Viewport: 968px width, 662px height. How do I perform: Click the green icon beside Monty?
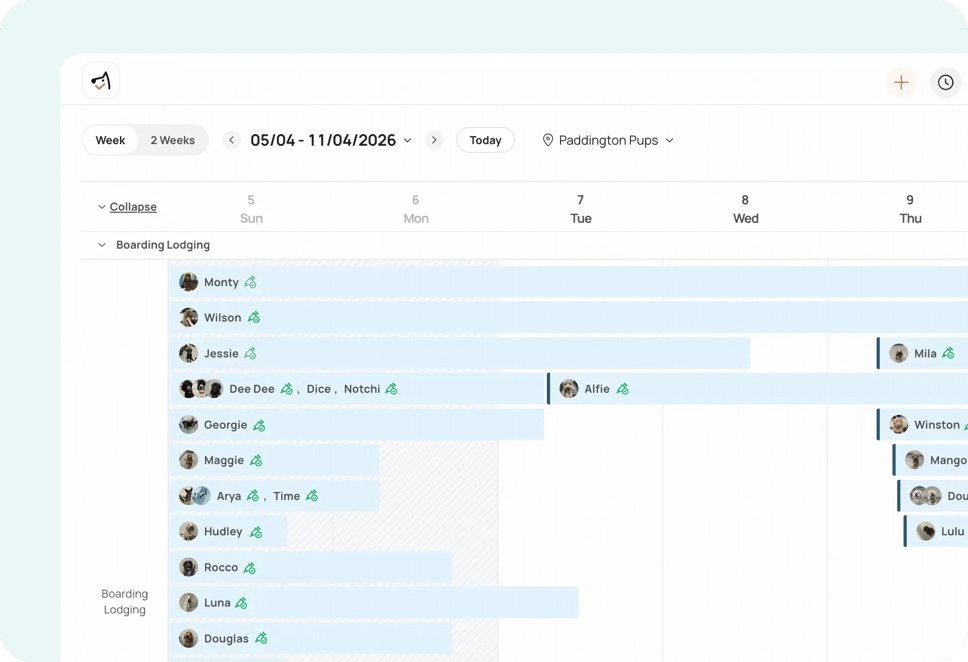(251, 283)
